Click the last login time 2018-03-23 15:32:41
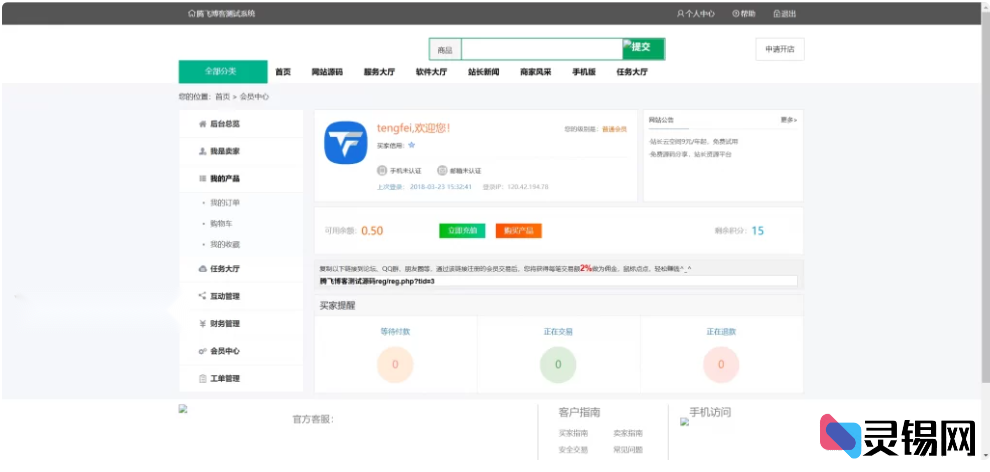The height and width of the screenshot is (472, 990). pyautogui.click(x=441, y=187)
